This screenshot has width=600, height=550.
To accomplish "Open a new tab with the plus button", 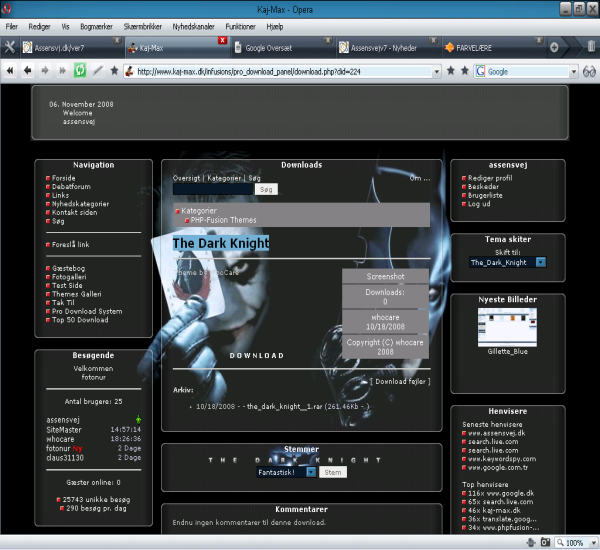I will click(x=554, y=47).
